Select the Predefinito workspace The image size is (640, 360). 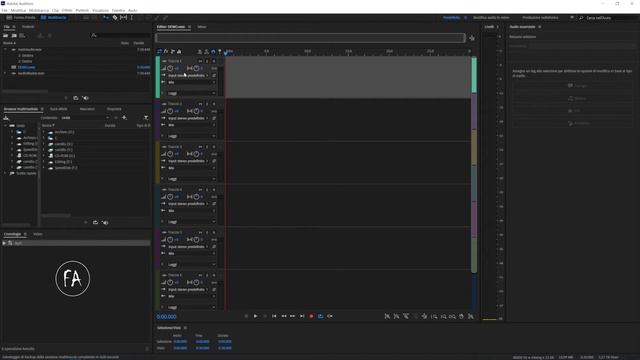[x=451, y=18]
